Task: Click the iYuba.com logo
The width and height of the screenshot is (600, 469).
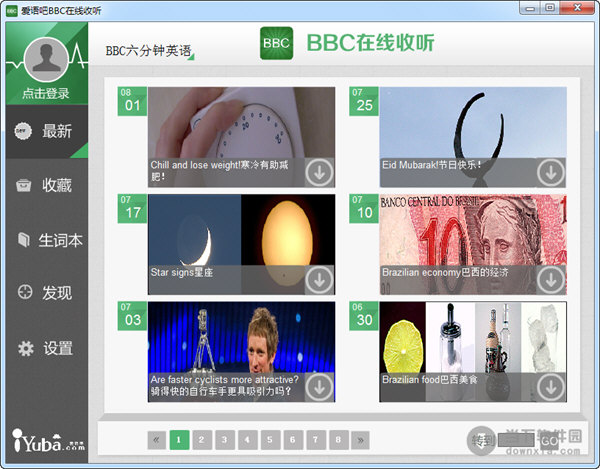Action: point(48,441)
